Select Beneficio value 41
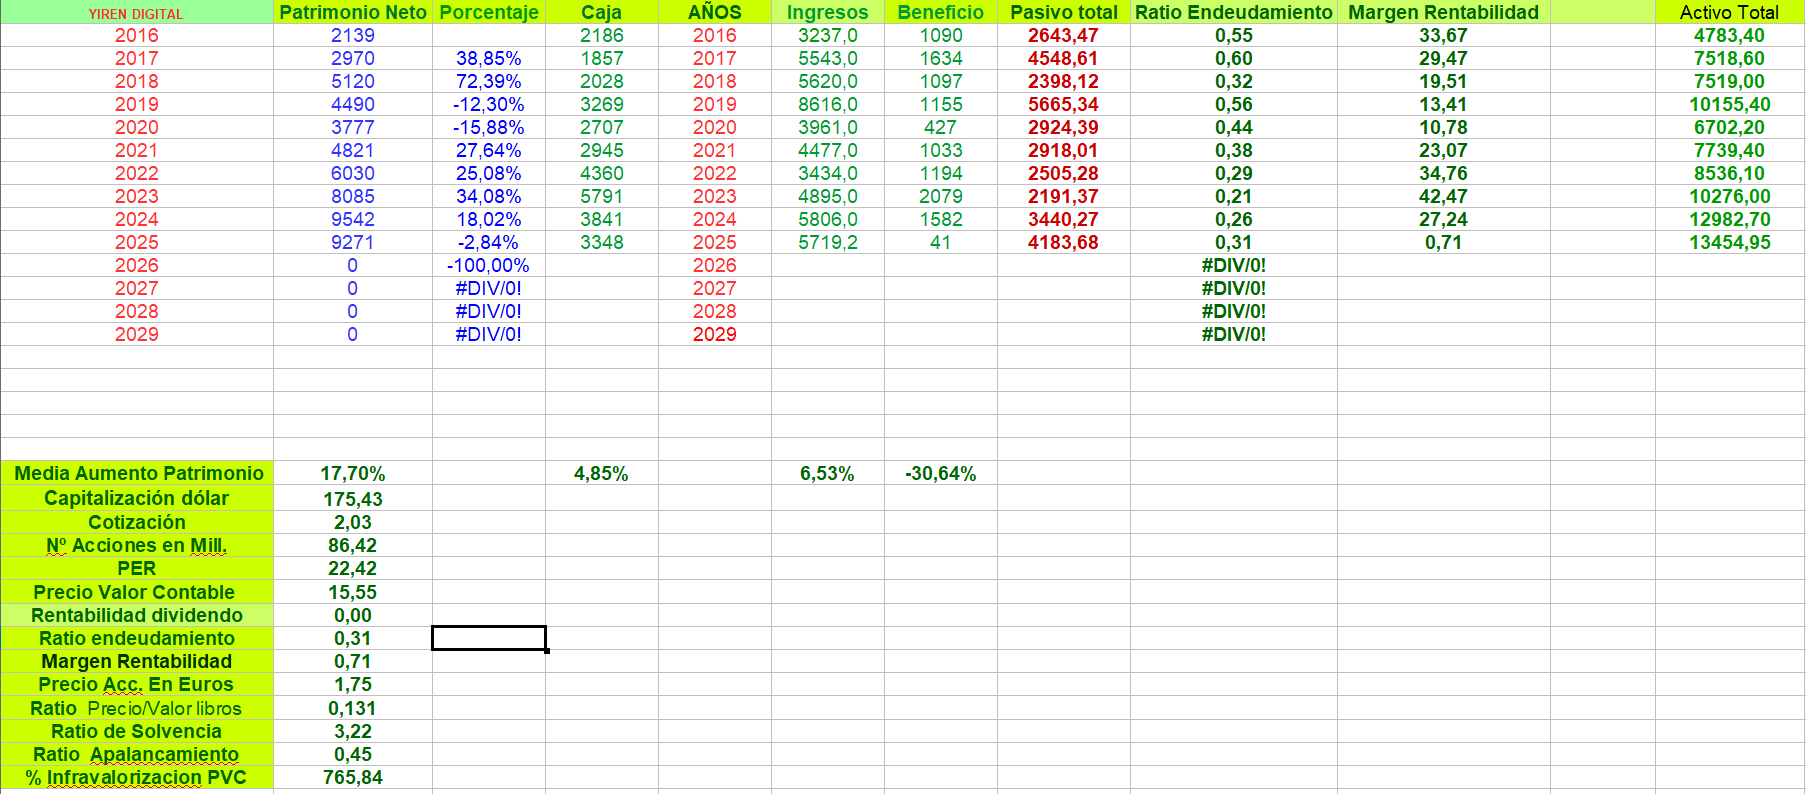 (x=941, y=243)
